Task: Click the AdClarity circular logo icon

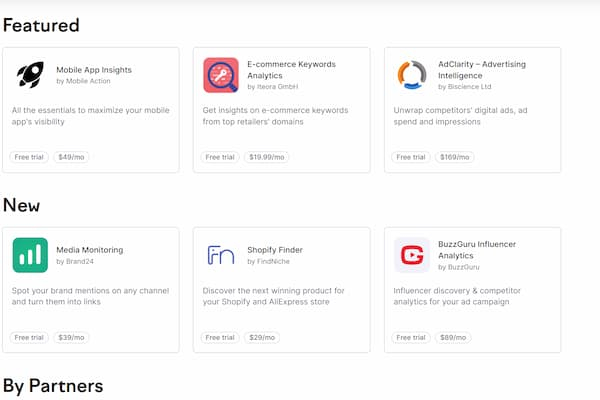Action: (412, 75)
